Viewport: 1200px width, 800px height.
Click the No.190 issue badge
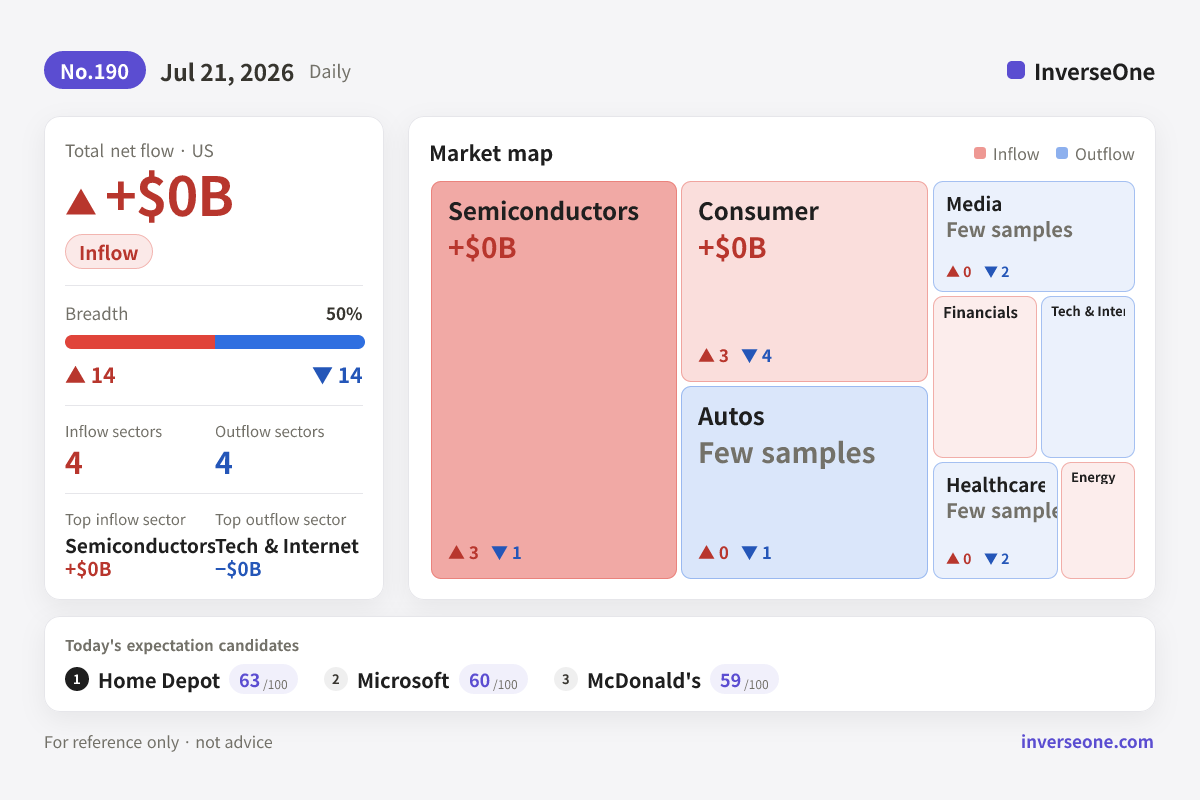(x=95, y=71)
